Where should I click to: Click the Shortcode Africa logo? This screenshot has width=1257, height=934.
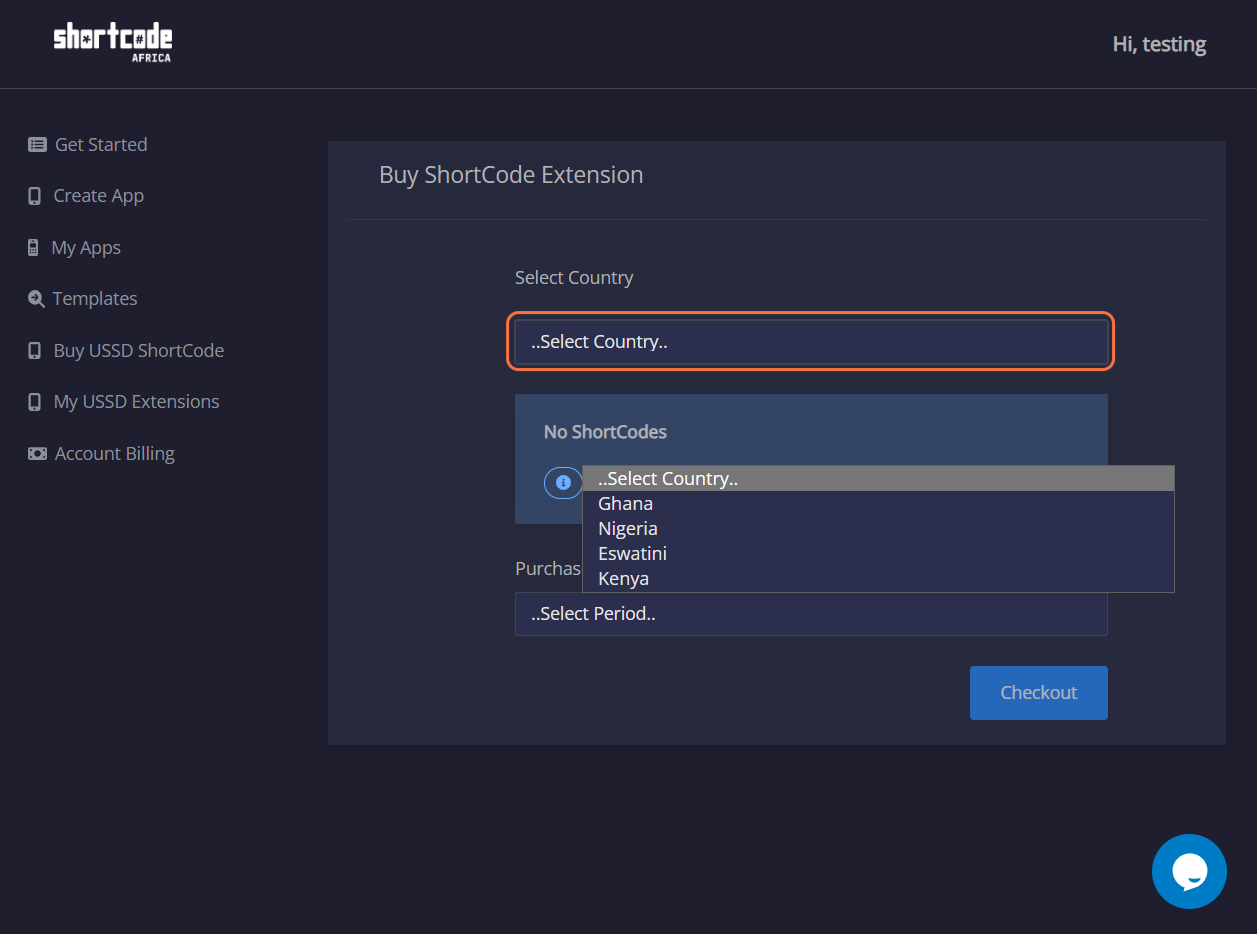[x=113, y=43]
